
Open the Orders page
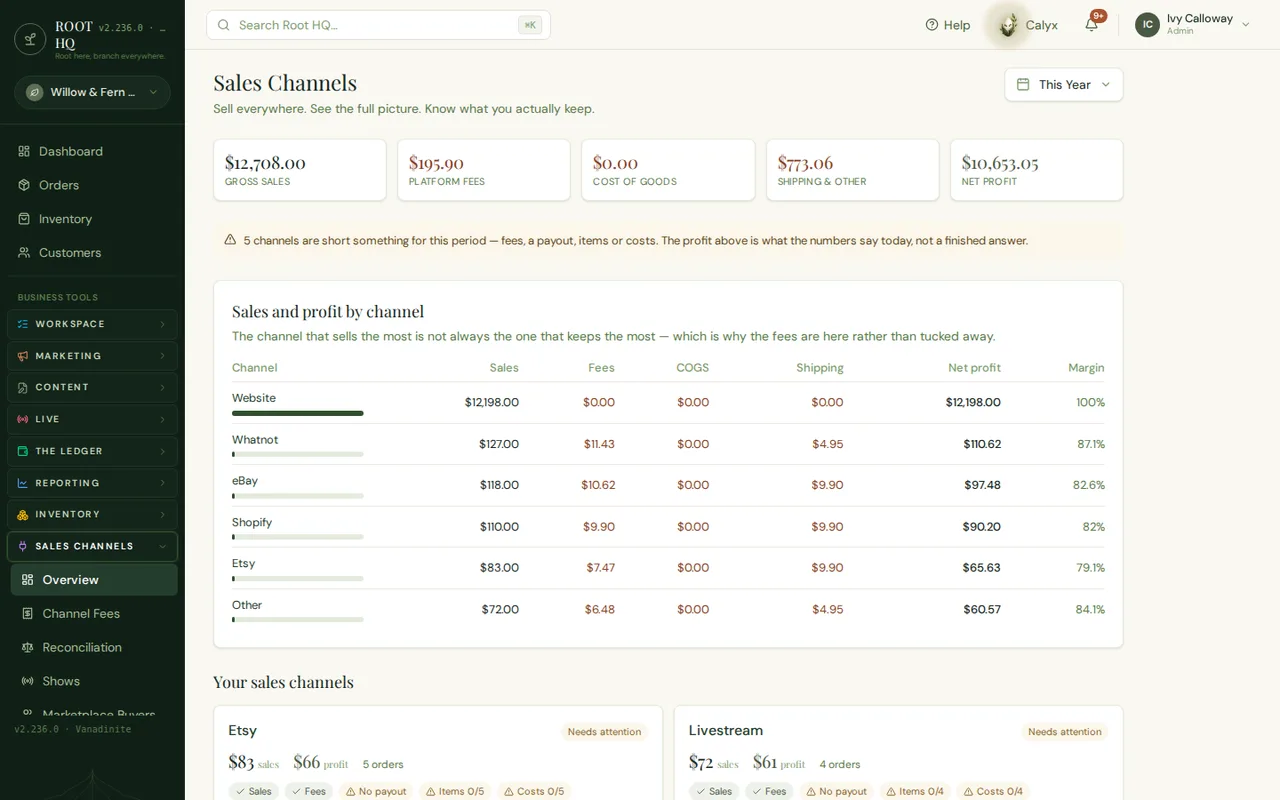point(92,185)
